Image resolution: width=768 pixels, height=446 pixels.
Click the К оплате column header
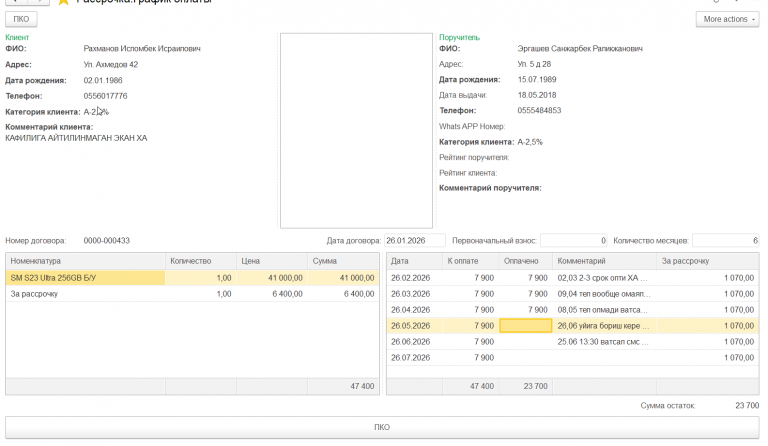[x=471, y=261]
